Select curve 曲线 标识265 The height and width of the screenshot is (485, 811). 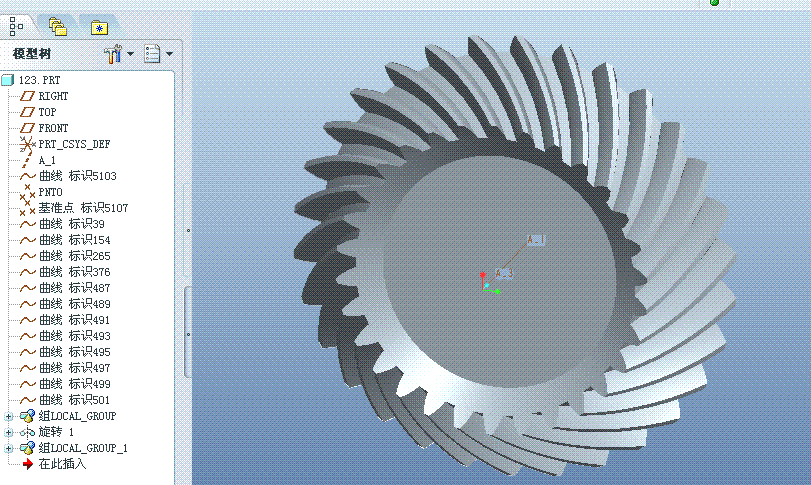[75, 256]
